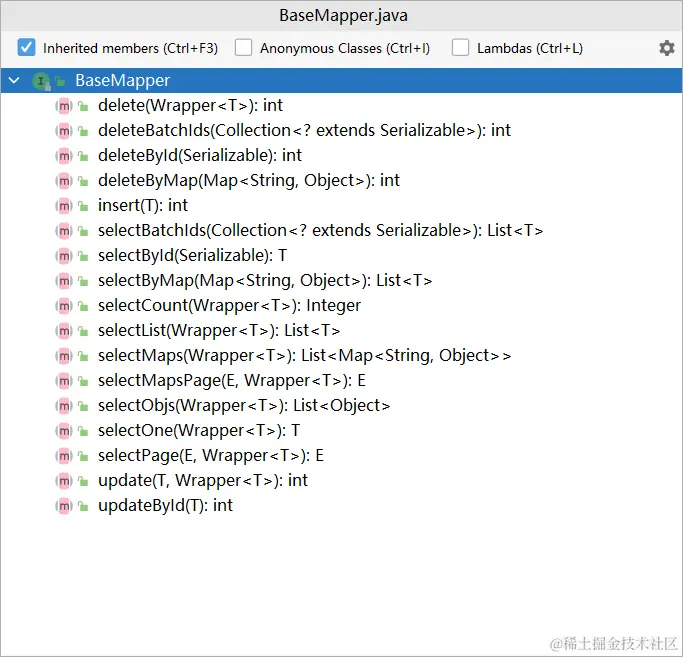Screen dimensions: 683x657
Task: Click method icon beside insert(T)
Action: [64, 206]
